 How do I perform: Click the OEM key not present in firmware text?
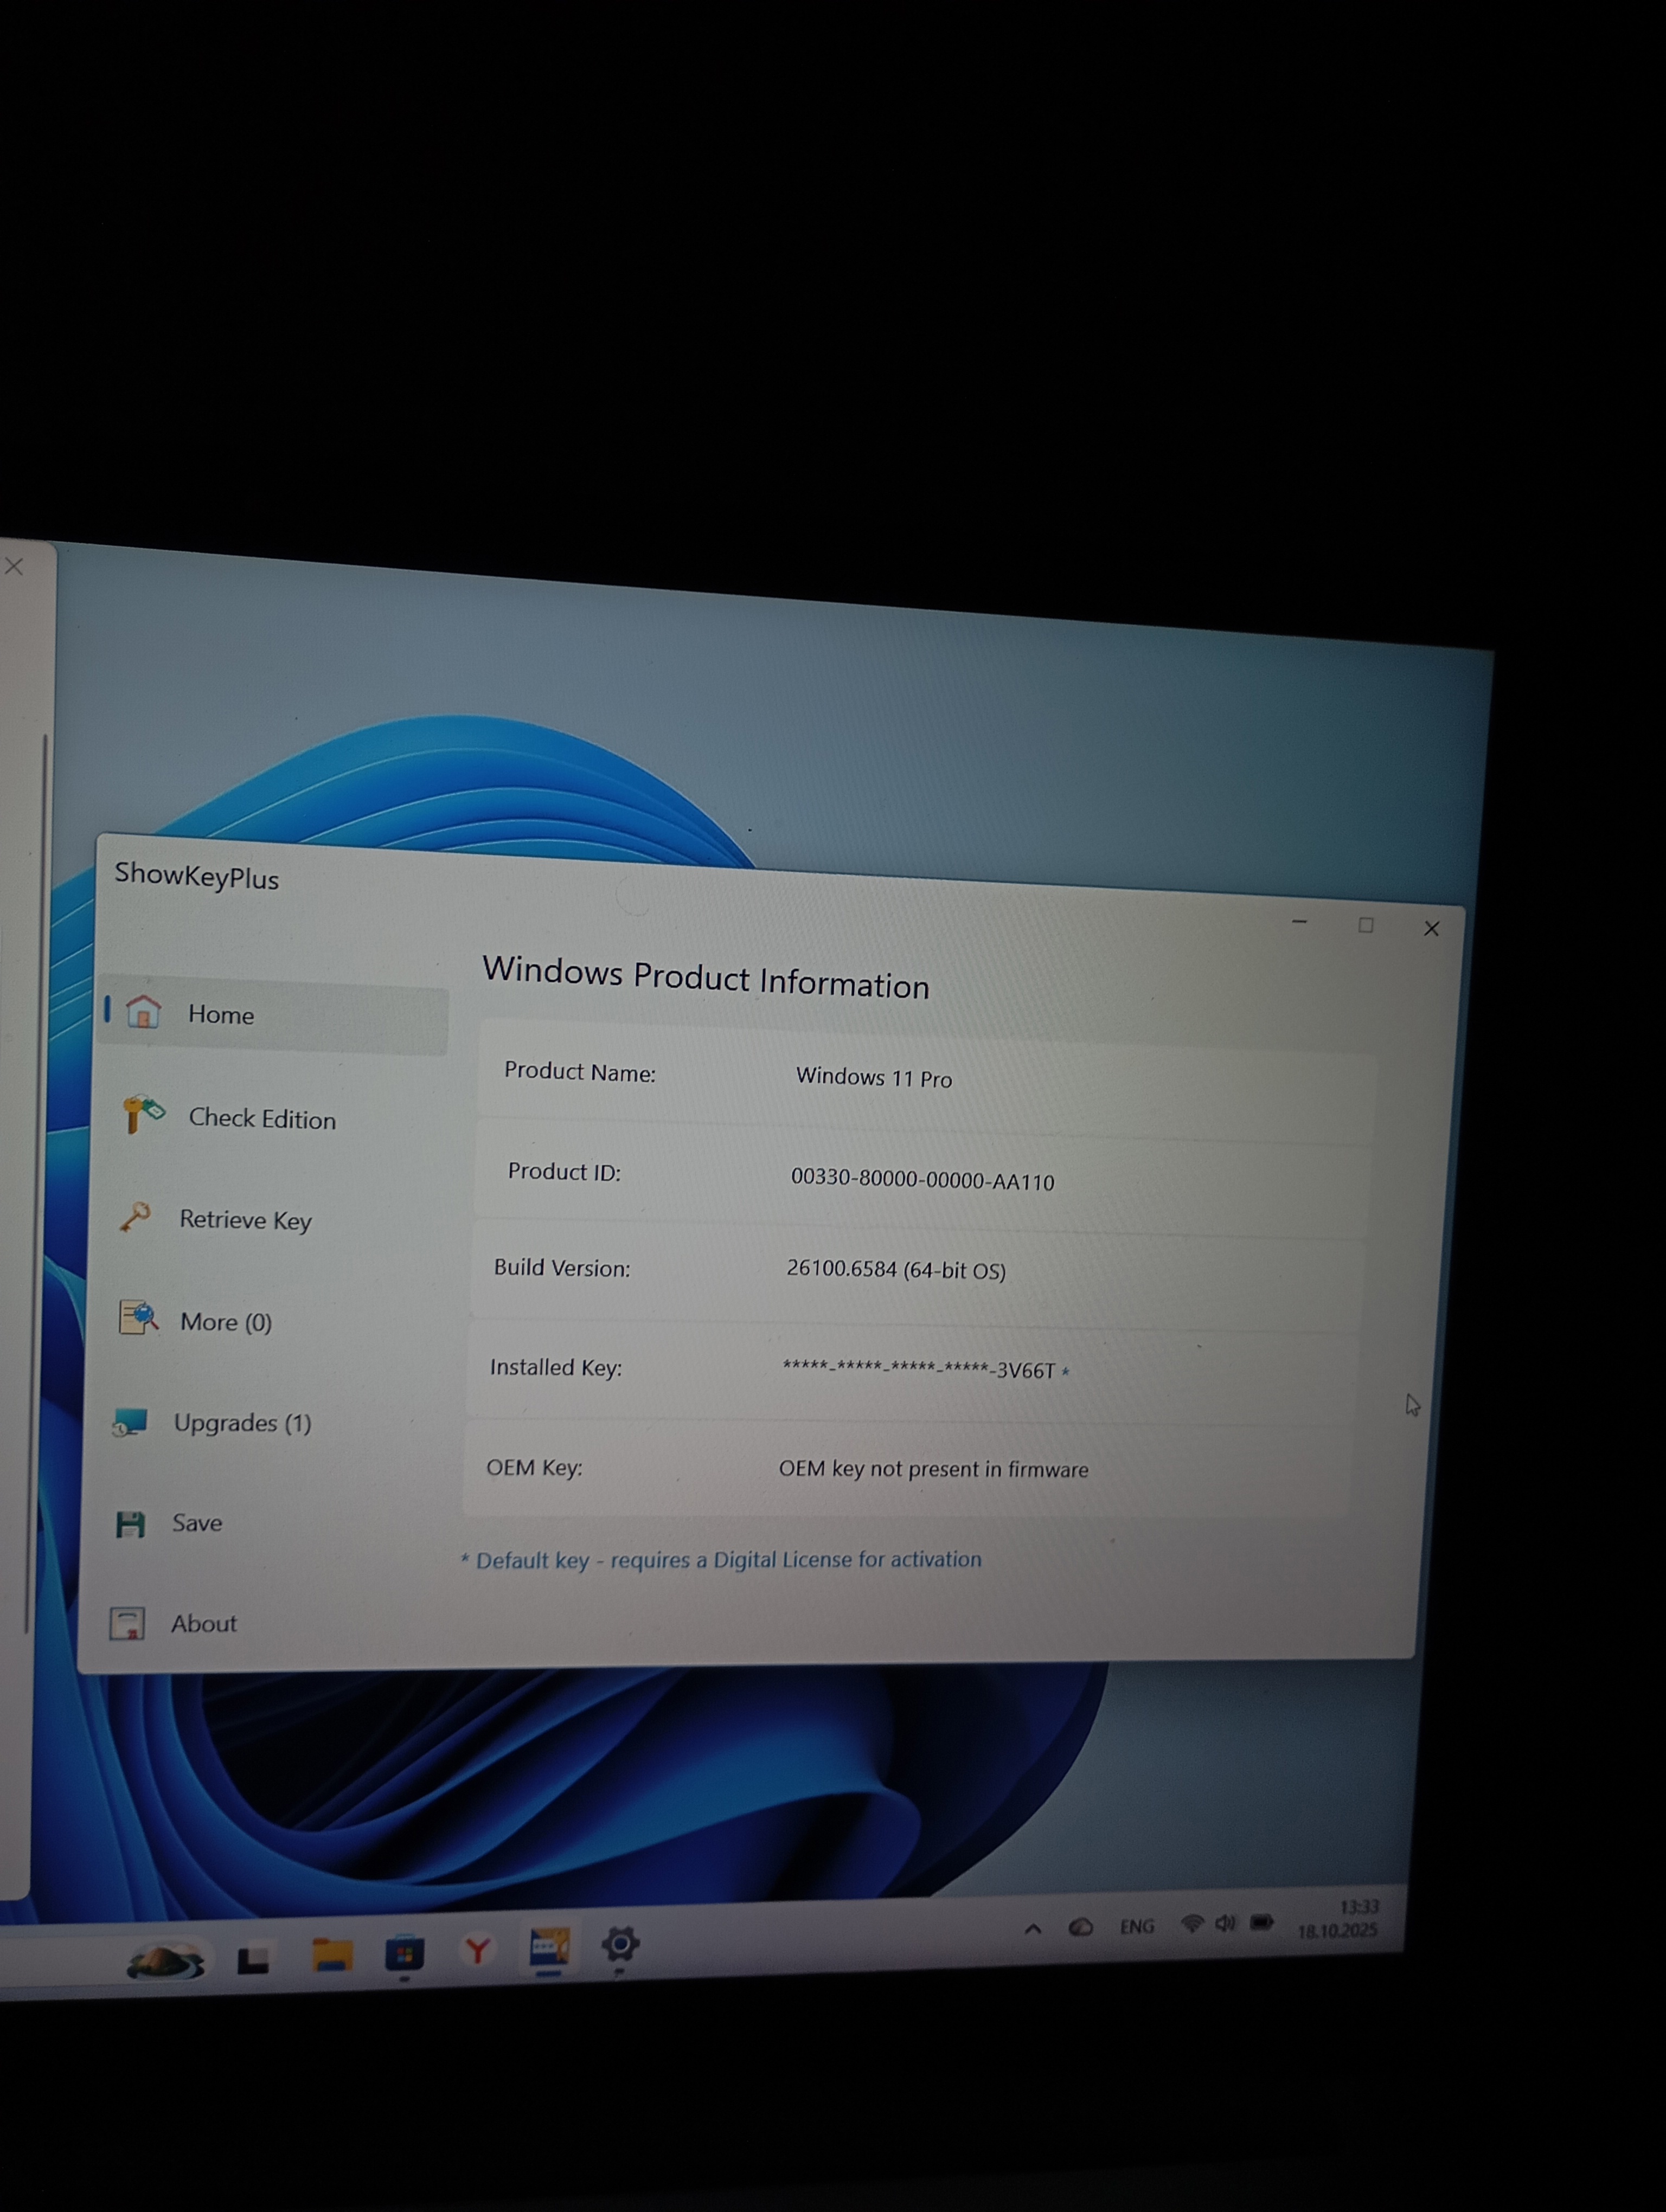[933, 1469]
